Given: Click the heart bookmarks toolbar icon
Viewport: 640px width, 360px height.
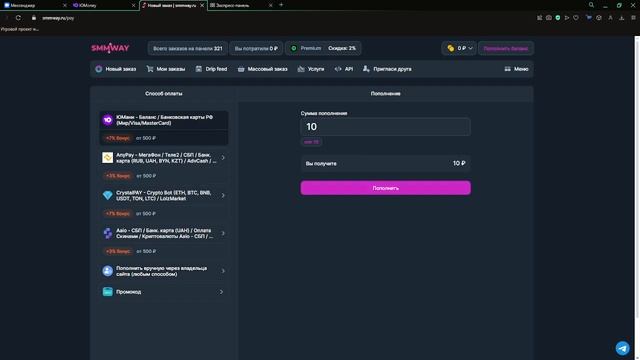Looking at the screenshot, I should [x=576, y=18].
